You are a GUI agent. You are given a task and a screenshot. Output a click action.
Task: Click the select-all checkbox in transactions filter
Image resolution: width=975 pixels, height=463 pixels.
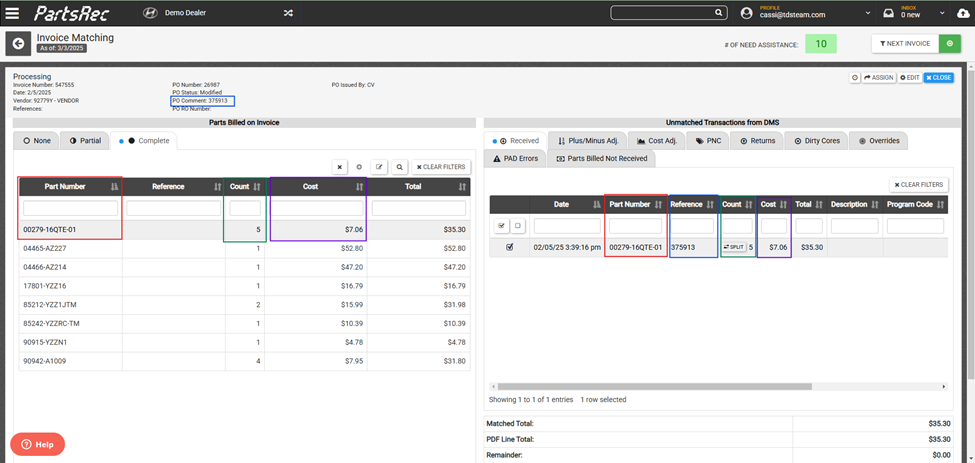tap(502, 226)
